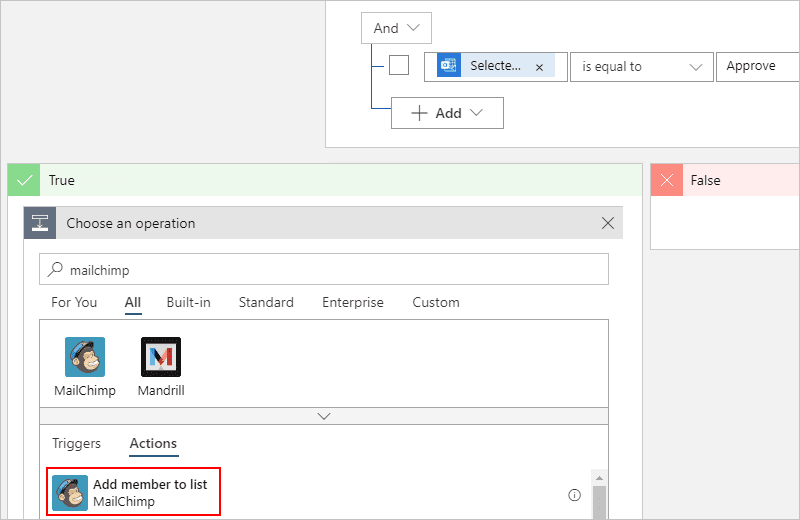Select the All connectors tab
The image size is (800, 520).
133,303
